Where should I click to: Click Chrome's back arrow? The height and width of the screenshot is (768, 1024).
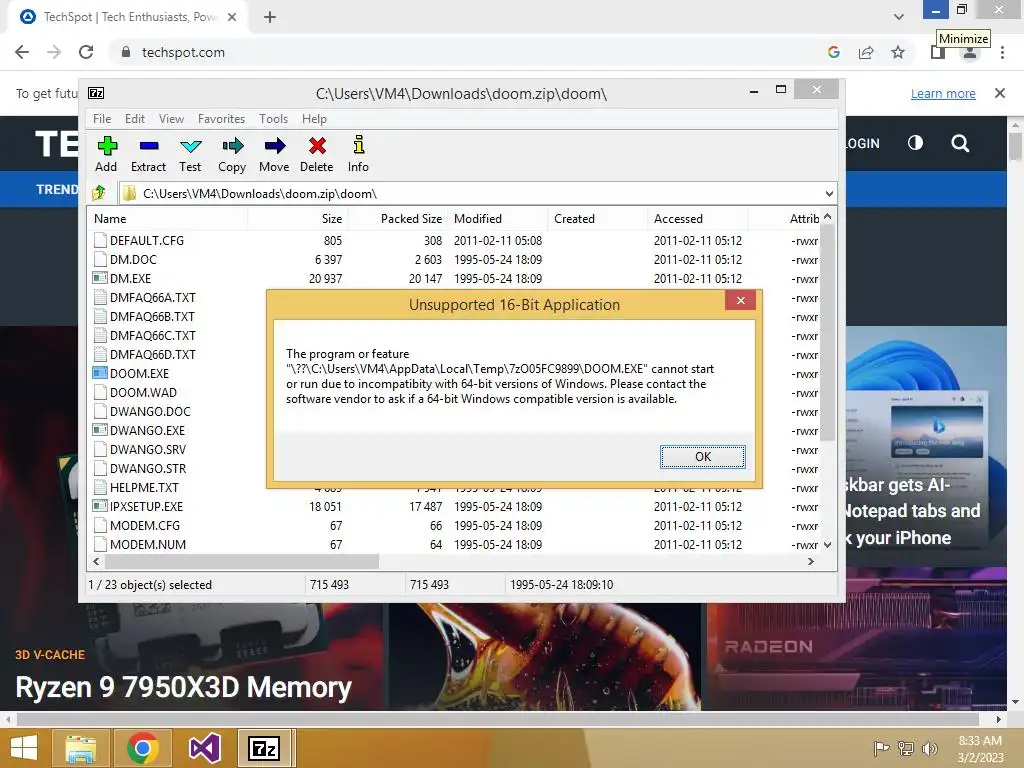[x=22, y=52]
